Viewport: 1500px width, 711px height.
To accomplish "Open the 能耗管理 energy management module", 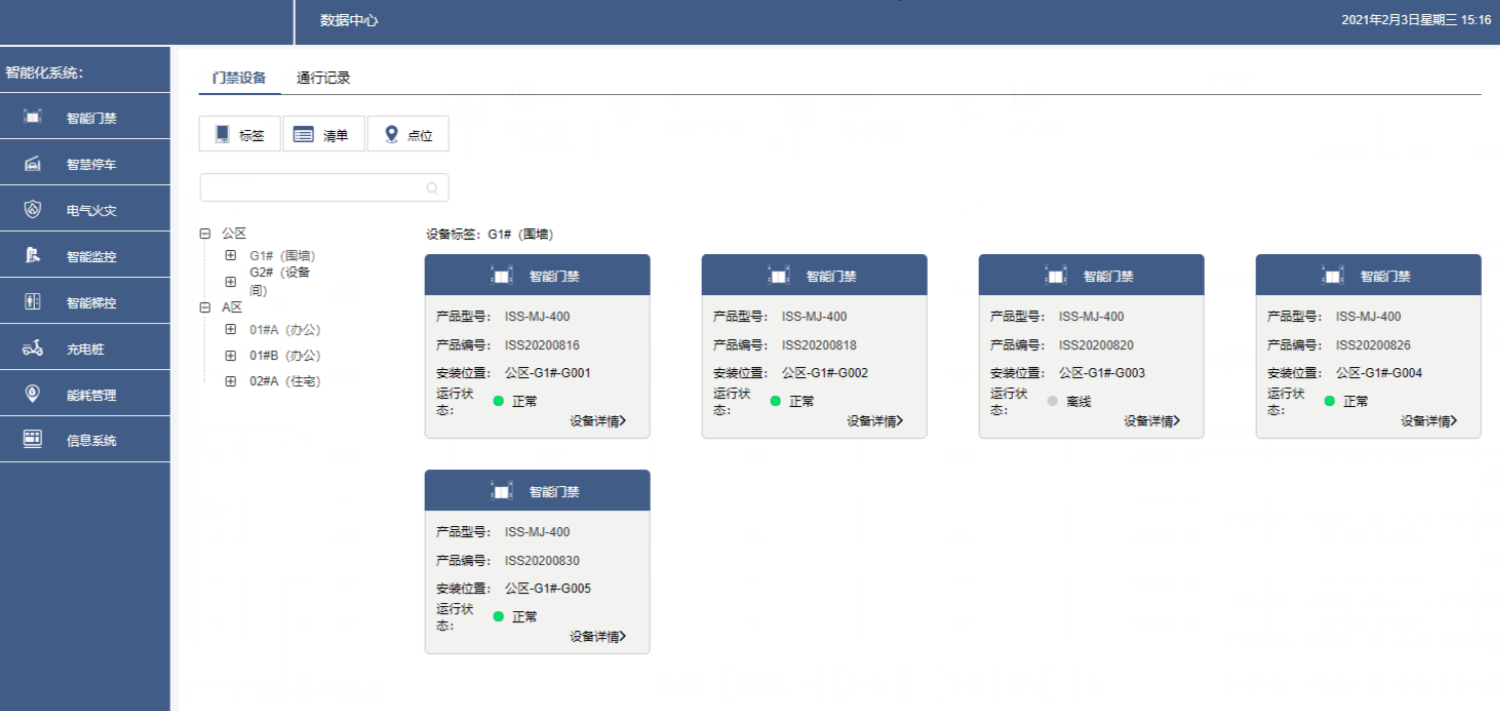I will pyautogui.click(x=85, y=393).
